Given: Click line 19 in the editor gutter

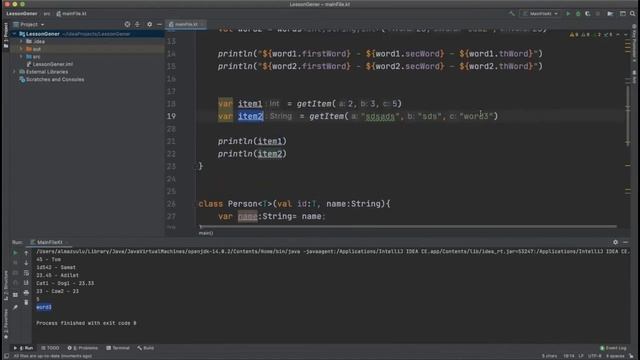Looking at the screenshot, I should (x=171, y=116).
